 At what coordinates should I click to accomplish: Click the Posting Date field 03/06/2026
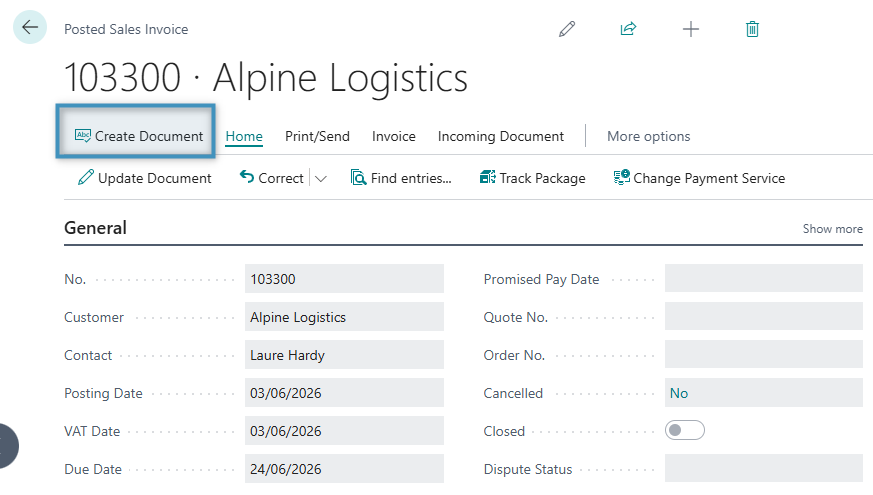click(x=344, y=393)
